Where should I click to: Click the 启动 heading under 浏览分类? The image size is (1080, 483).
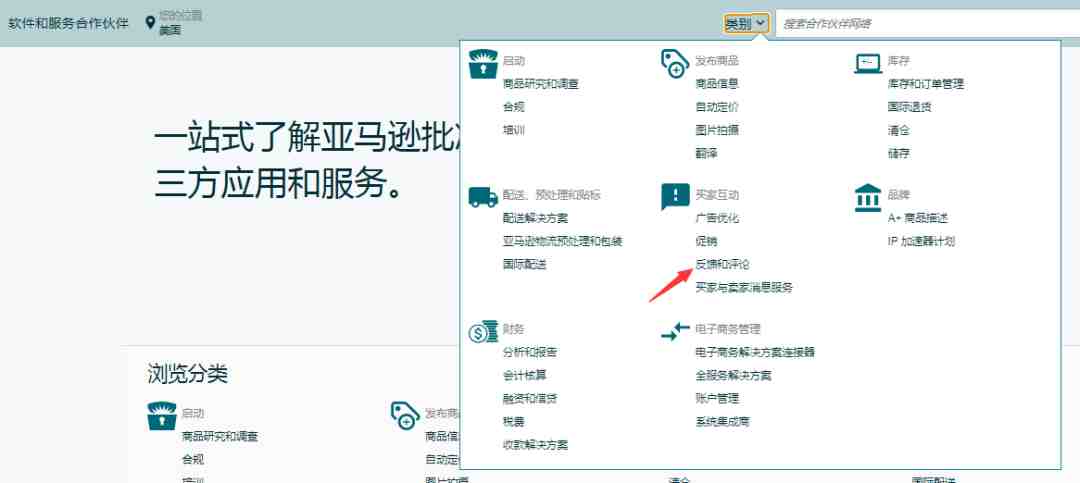[x=193, y=413]
